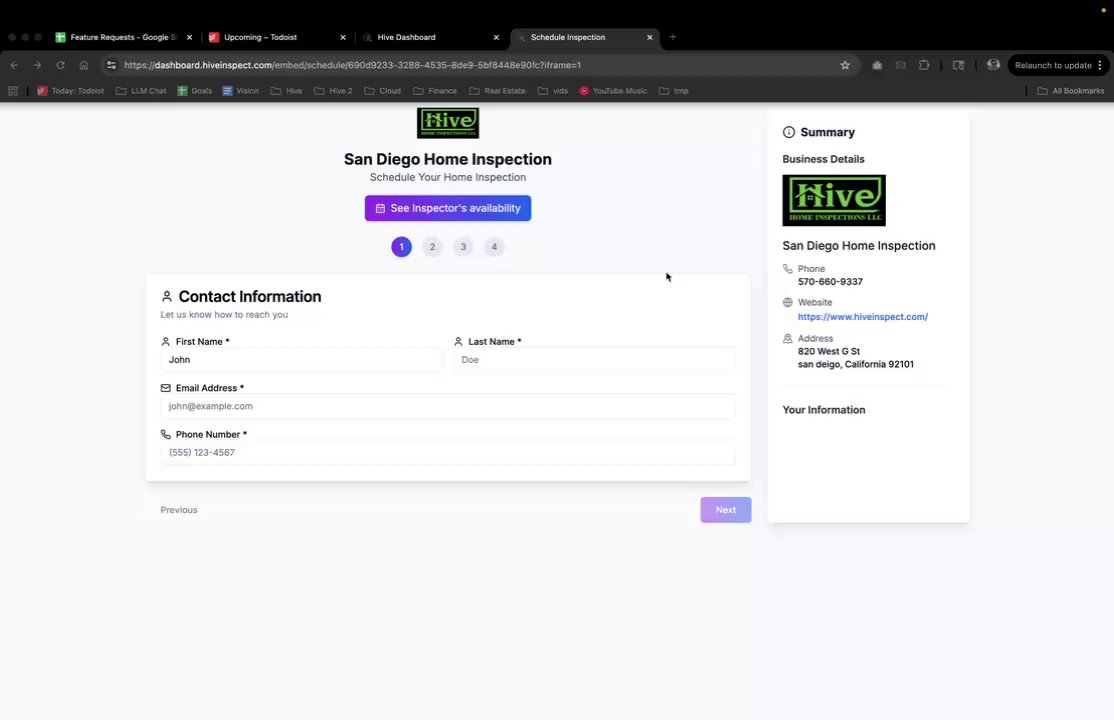Open Goals bookmark
This screenshot has width=1114, height=720.
coord(195,91)
